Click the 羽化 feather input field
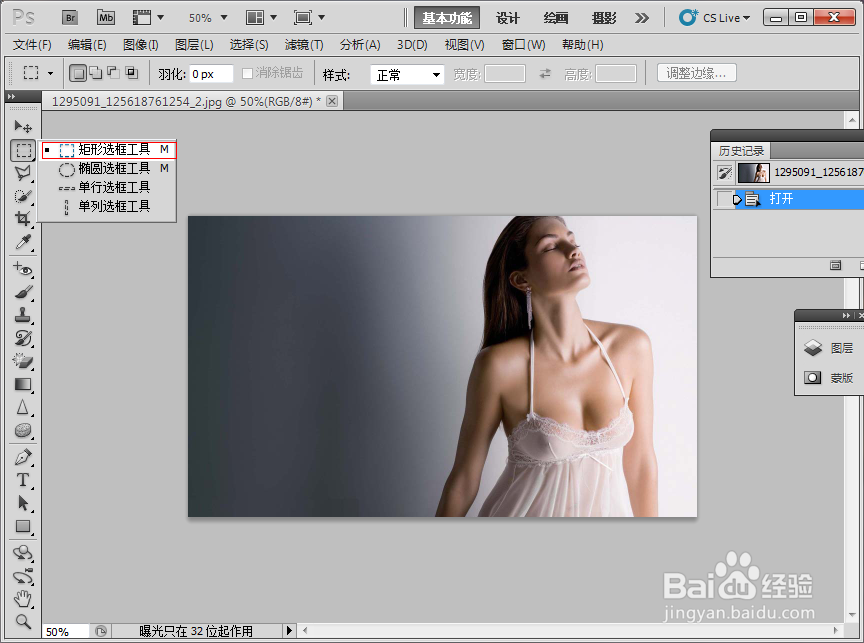 tap(210, 73)
